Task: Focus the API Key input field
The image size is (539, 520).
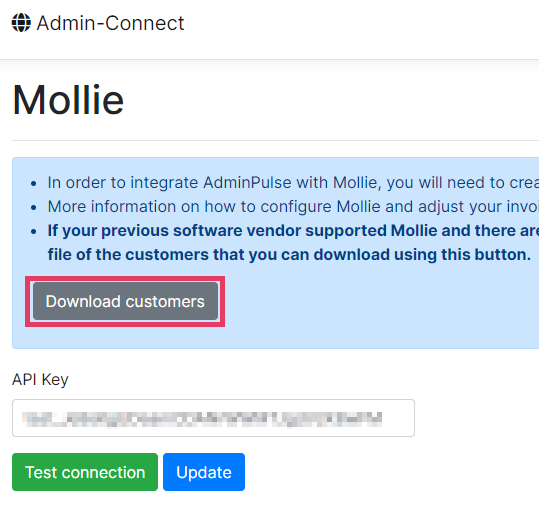Action: 213,418
